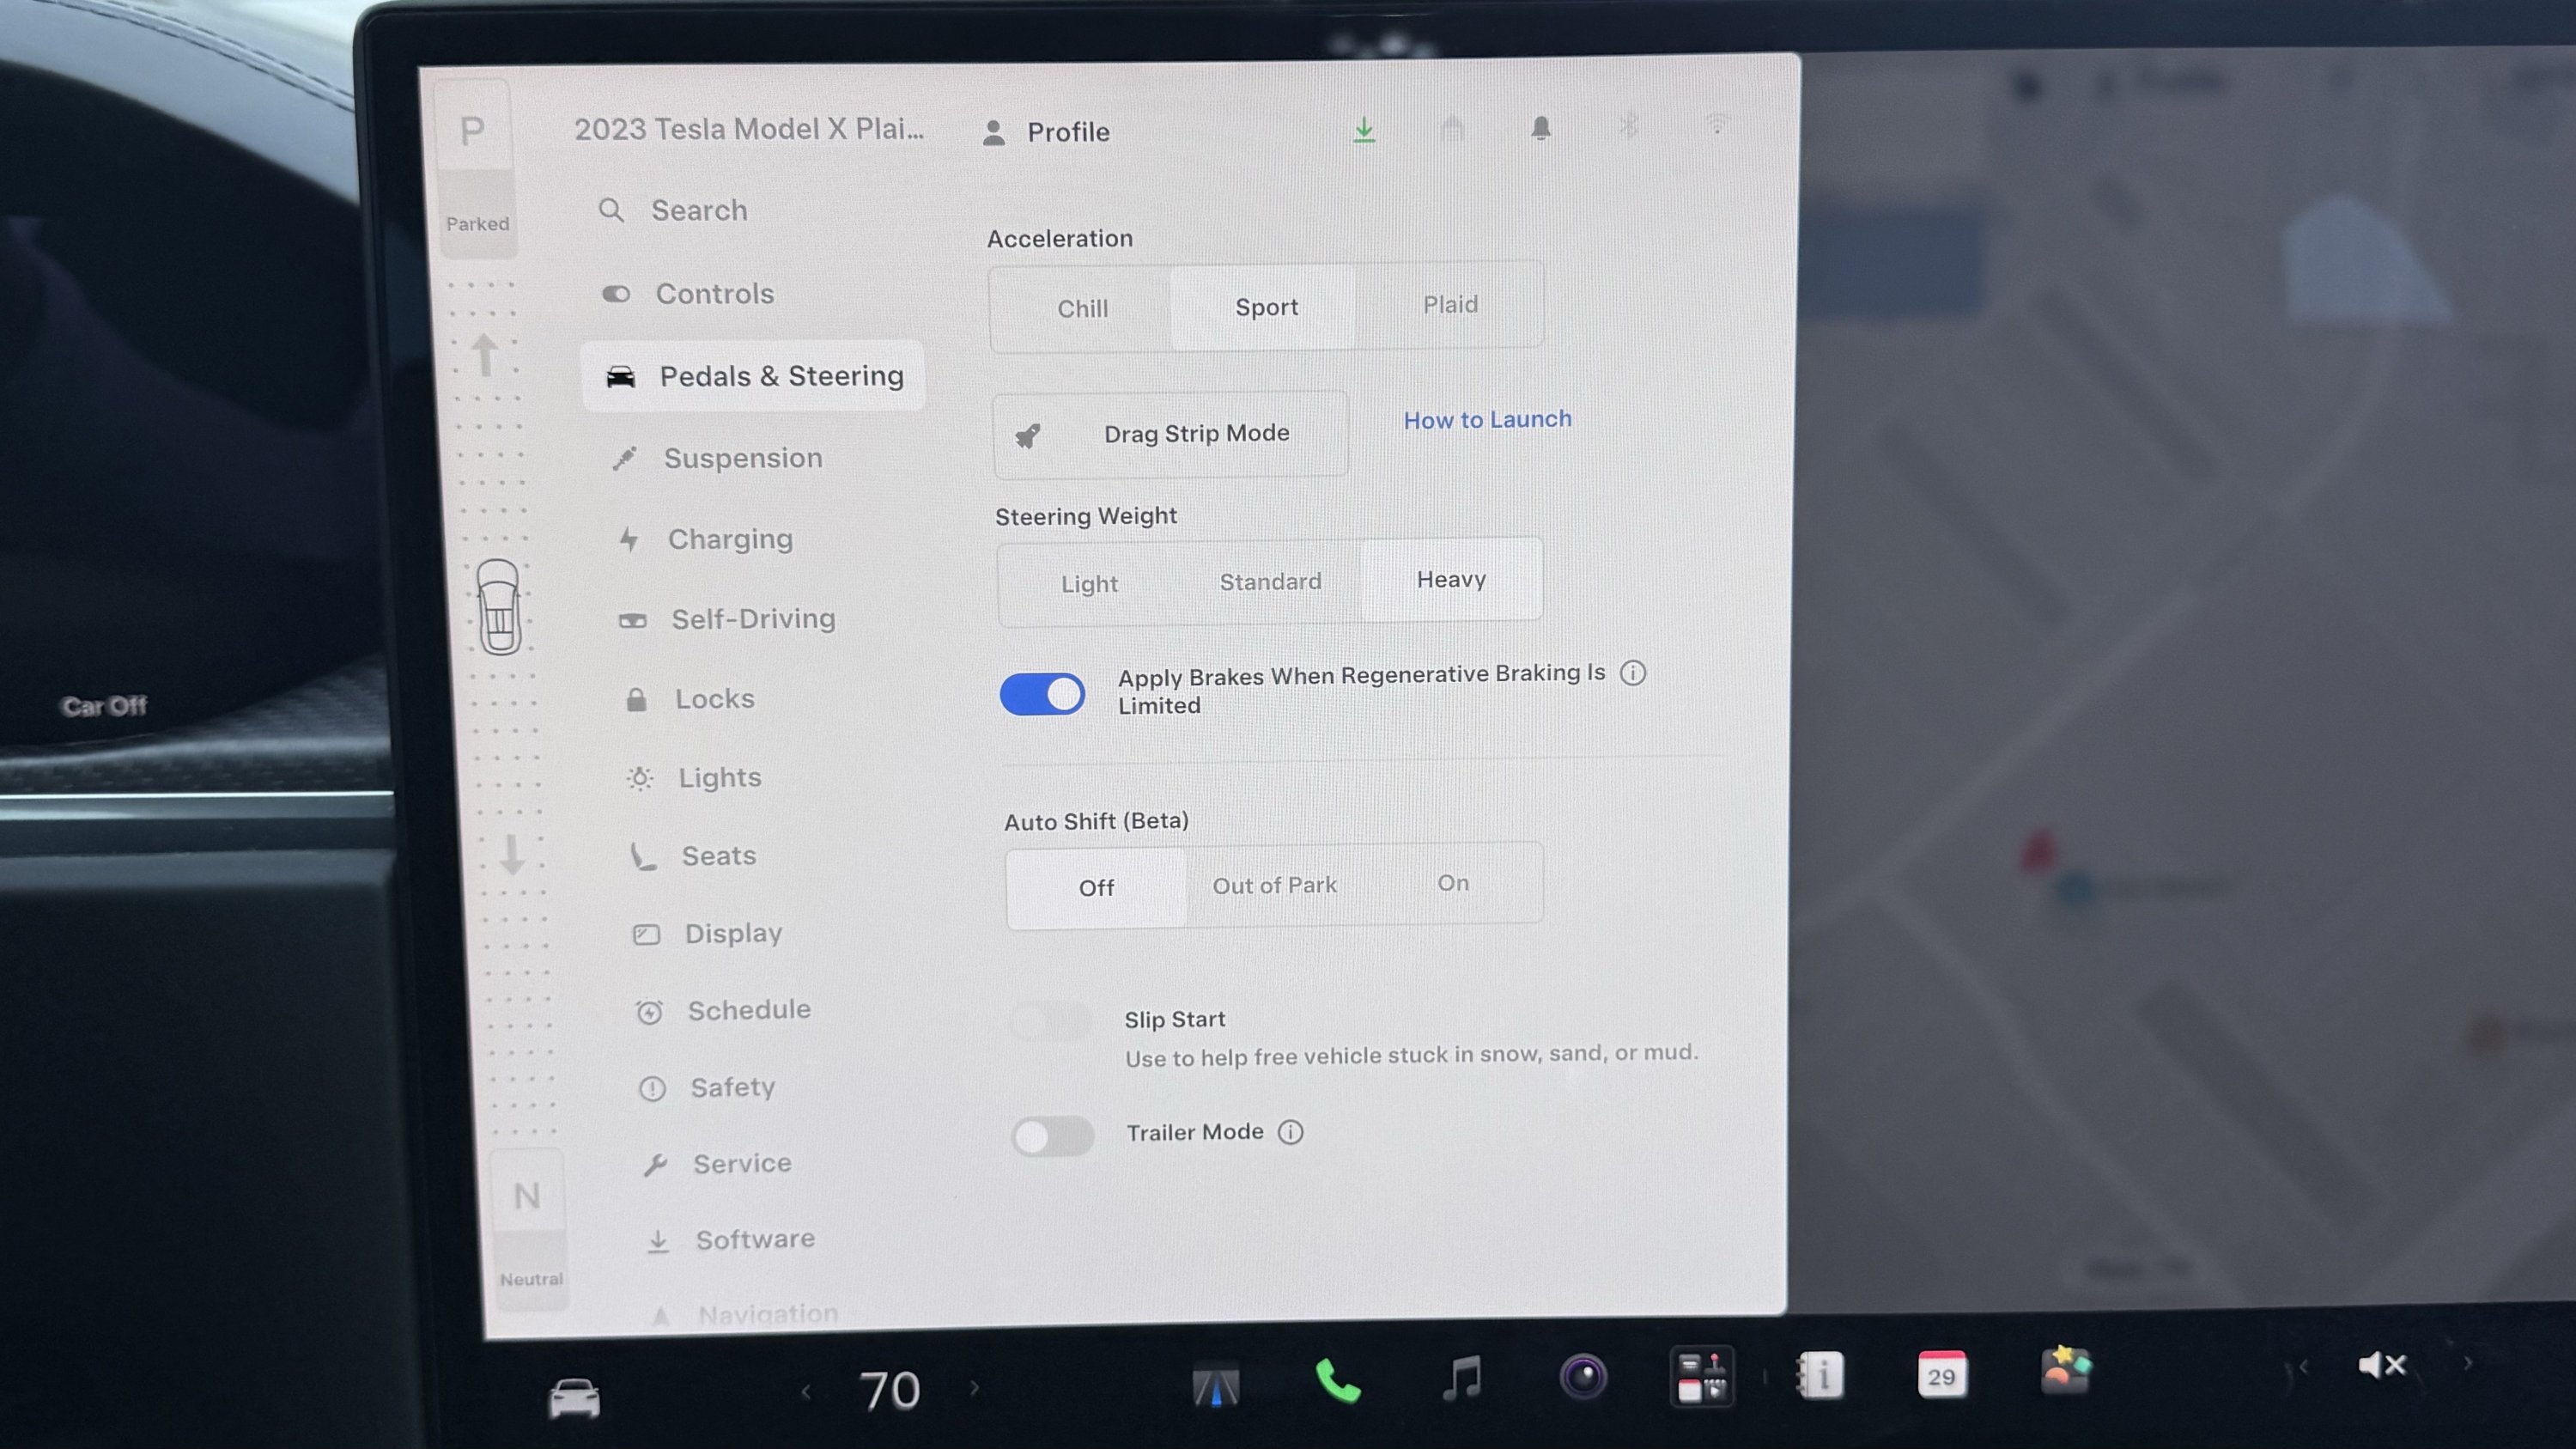Screen dimensions: 2576x1449
Task: Set Acceleration to Plaid
Action: point(1450,305)
